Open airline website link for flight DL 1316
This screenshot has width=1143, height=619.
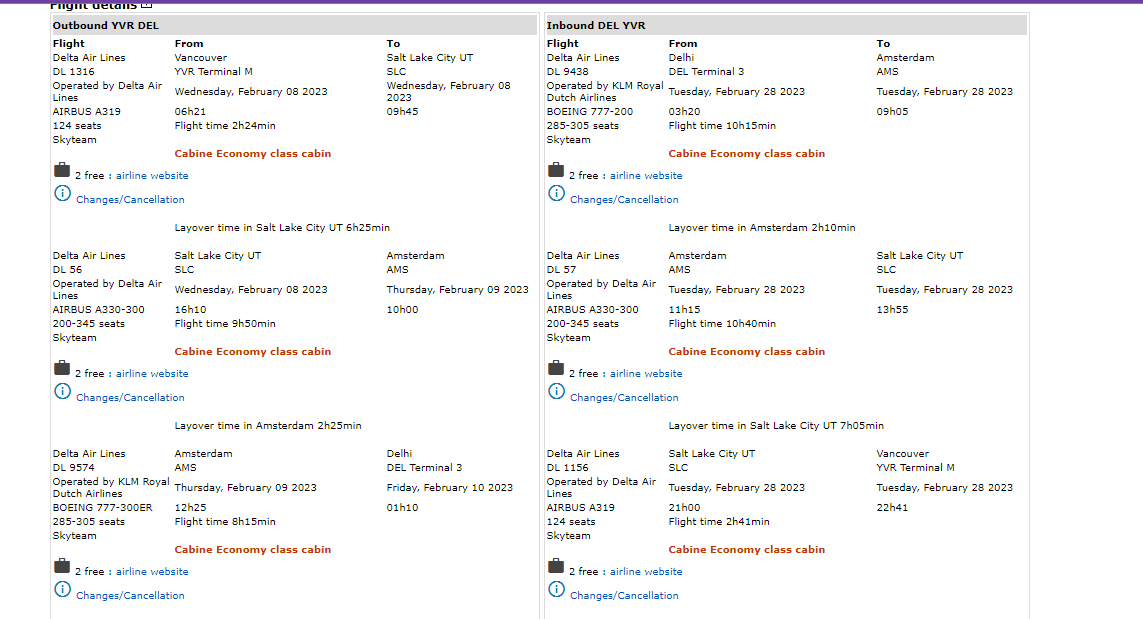point(152,176)
